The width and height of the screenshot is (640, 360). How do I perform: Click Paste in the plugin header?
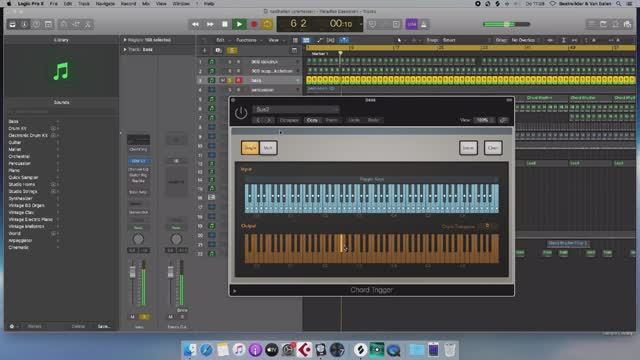click(331, 120)
